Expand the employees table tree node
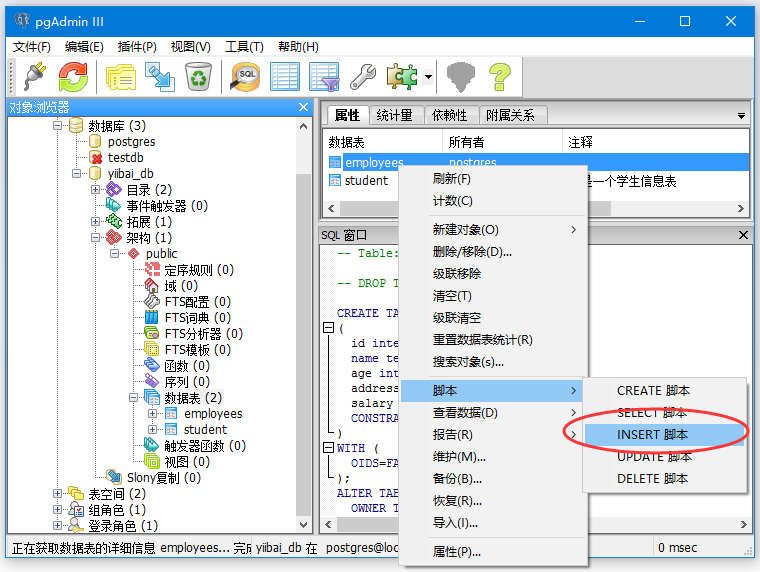The width and height of the screenshot is (760, 572). [153, 414]
